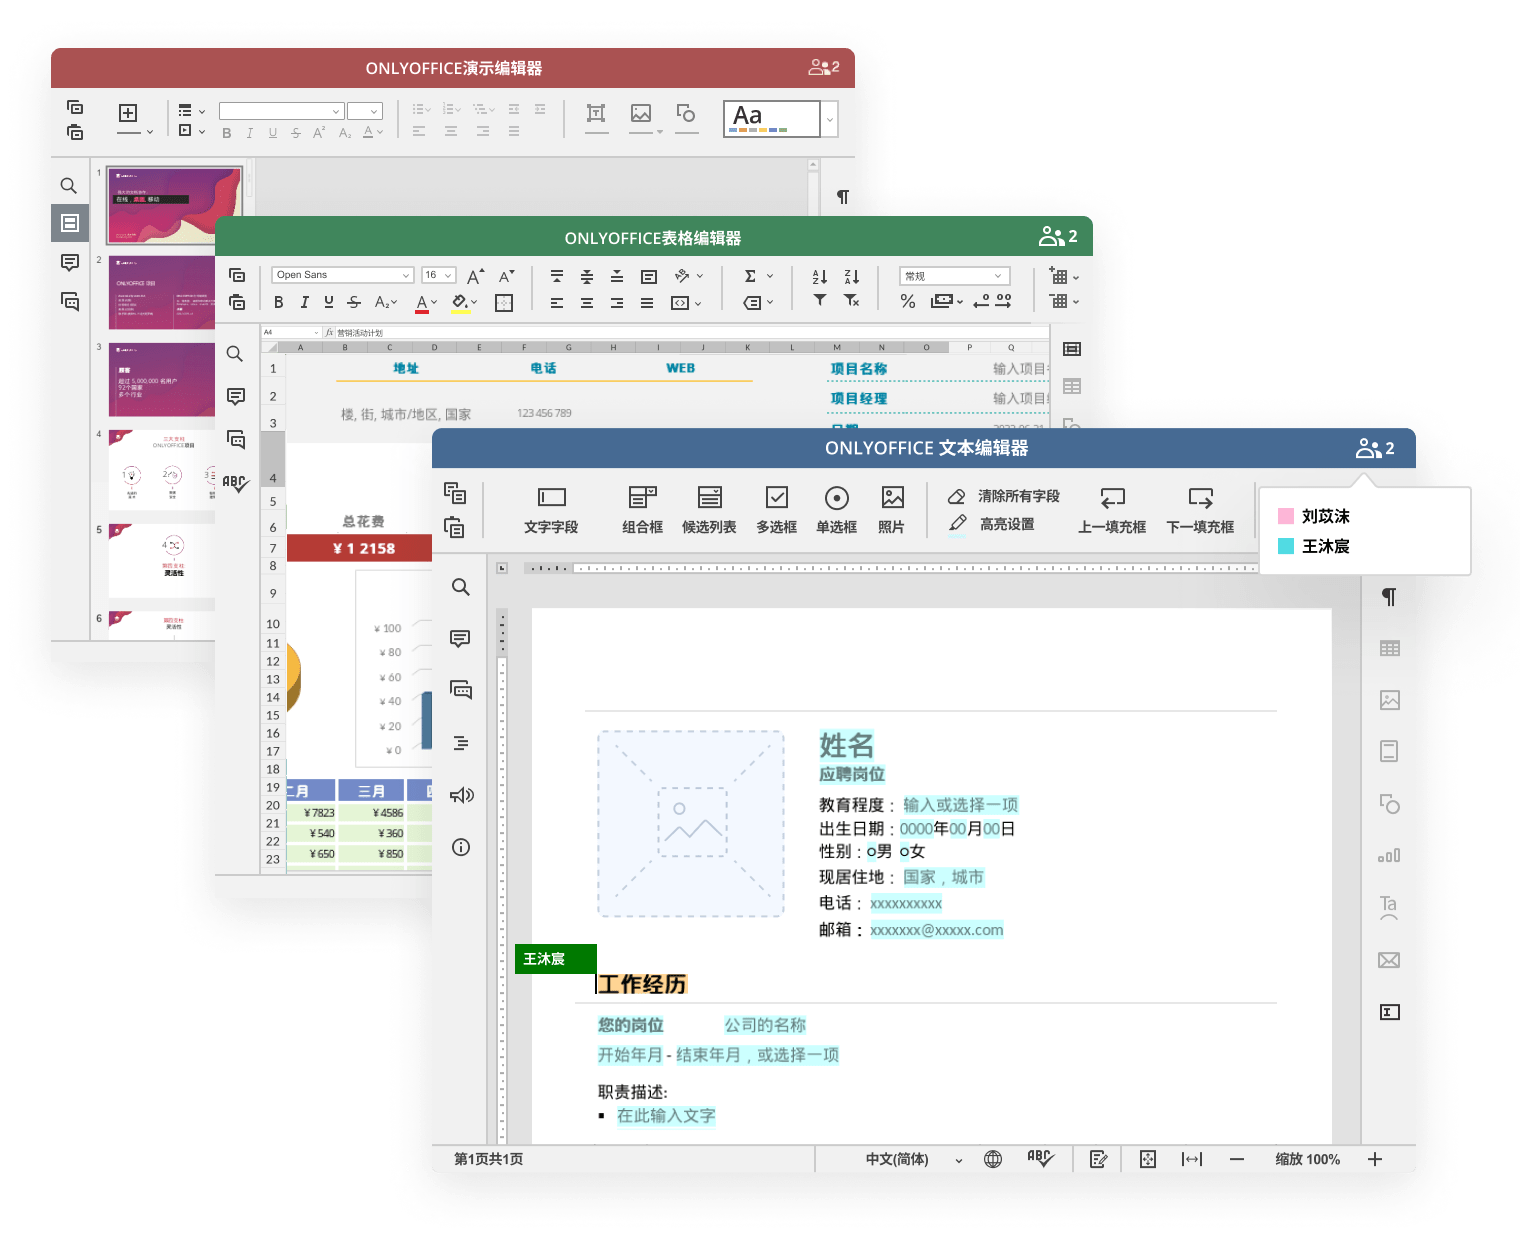Screen dimensions: 1520x1240
Task: Toggle nonprinting characters in presentation editor
Action: 843,197
